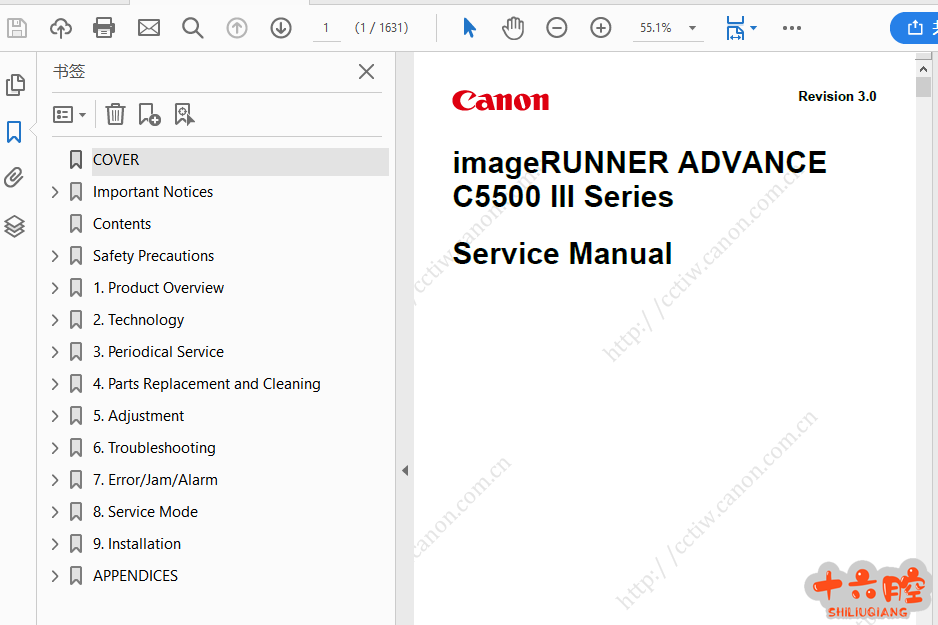Screen dimensions: 938x625
Task: Click the zoom out minus button
Action: pos(557,28)
